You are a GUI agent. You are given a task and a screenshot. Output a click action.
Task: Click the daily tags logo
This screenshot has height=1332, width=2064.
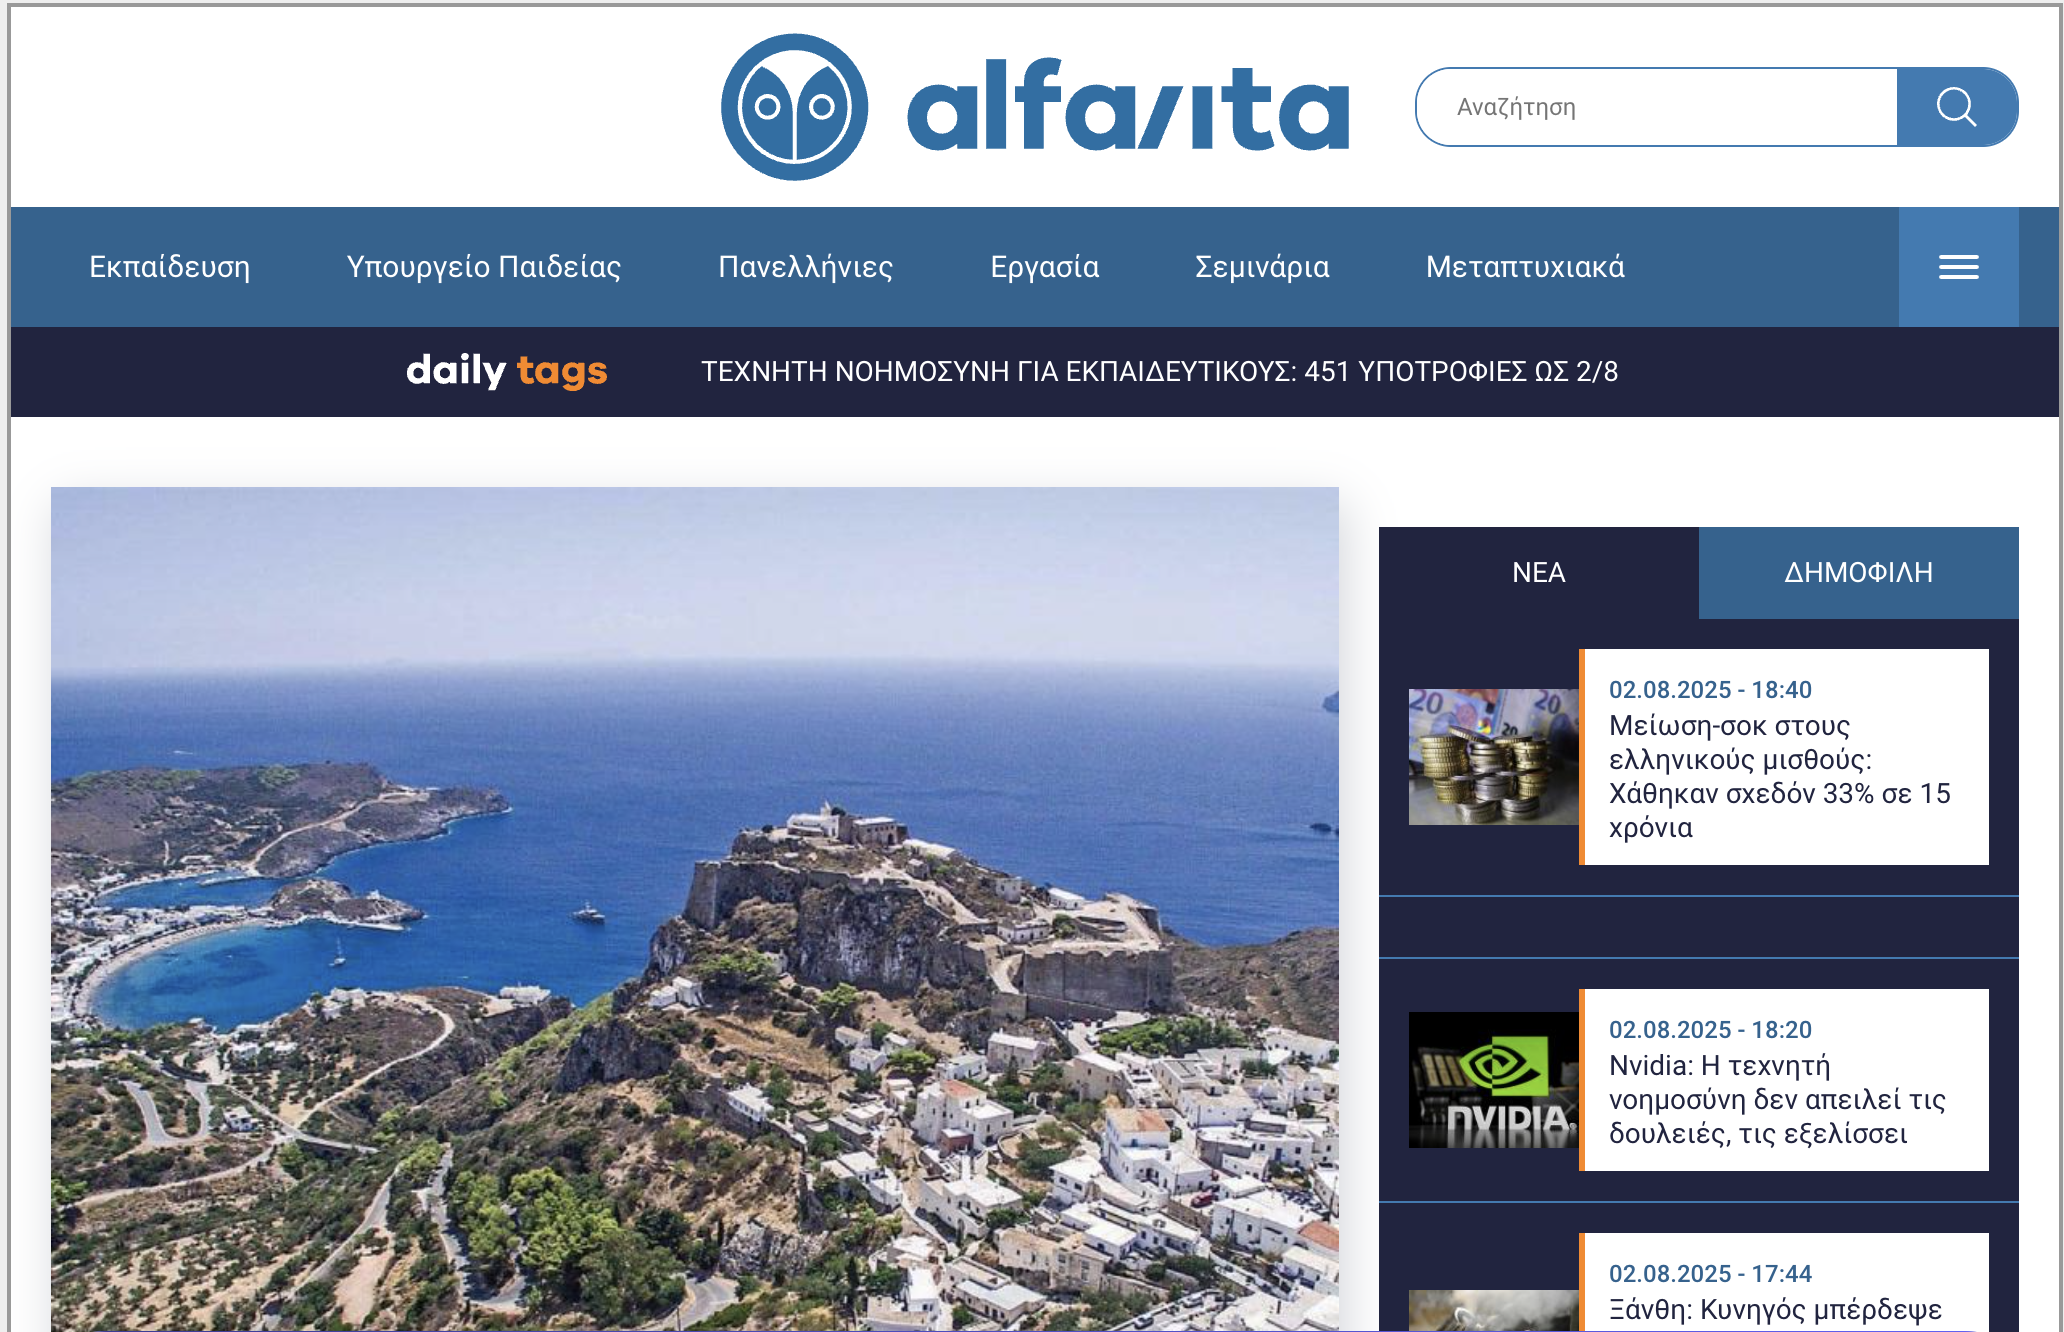(506, 371)
